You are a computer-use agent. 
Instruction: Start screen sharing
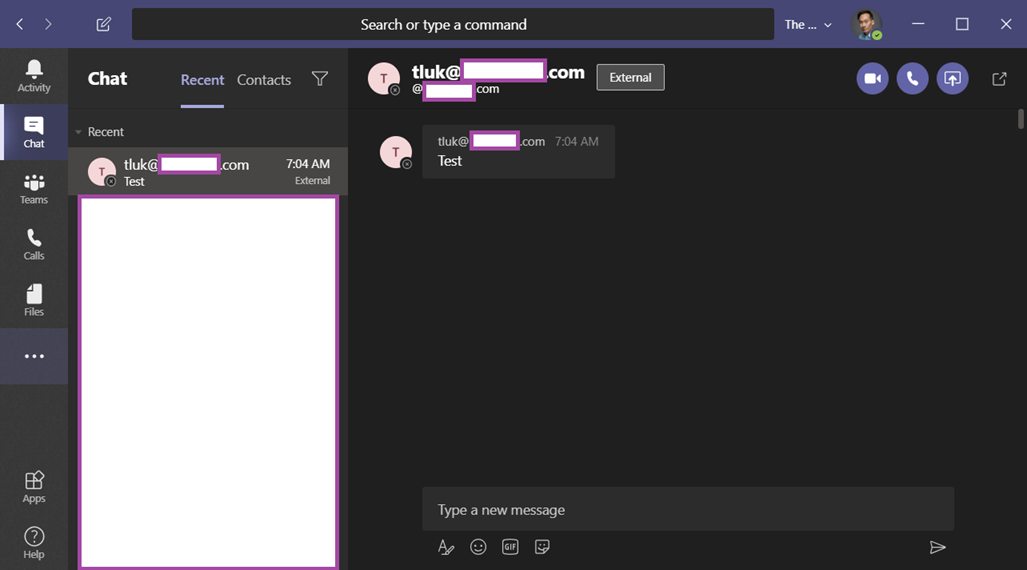click(x=952, y=79)
